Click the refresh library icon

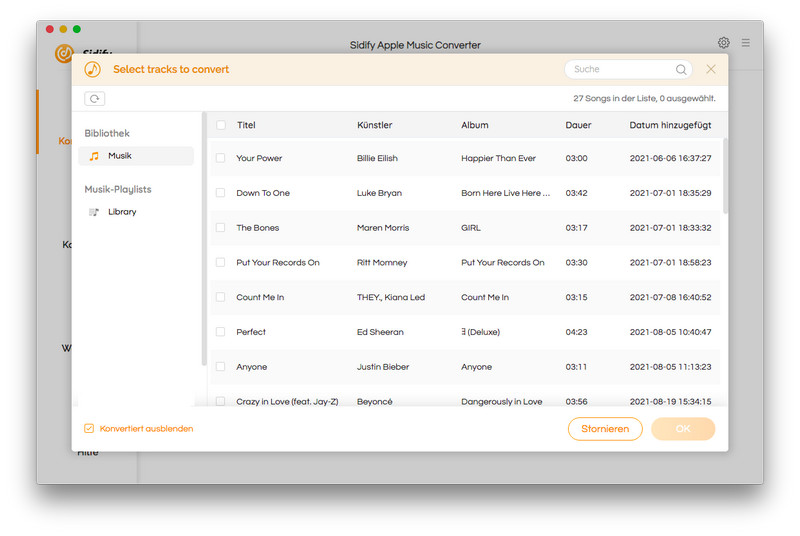point(95,99)
